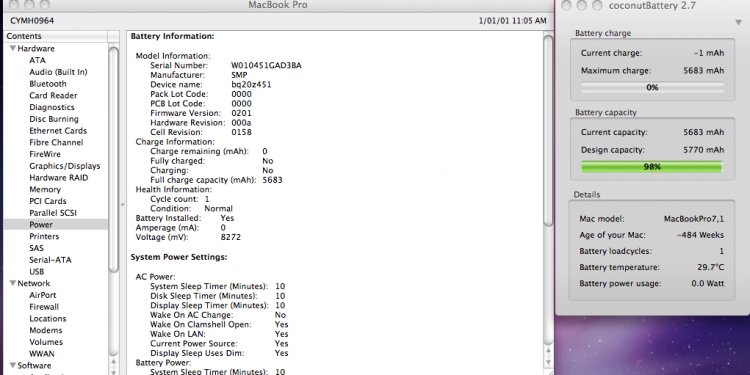The image size is (750, 375).
Task: Select Locations under Network
Action: (x=48, y=319)
